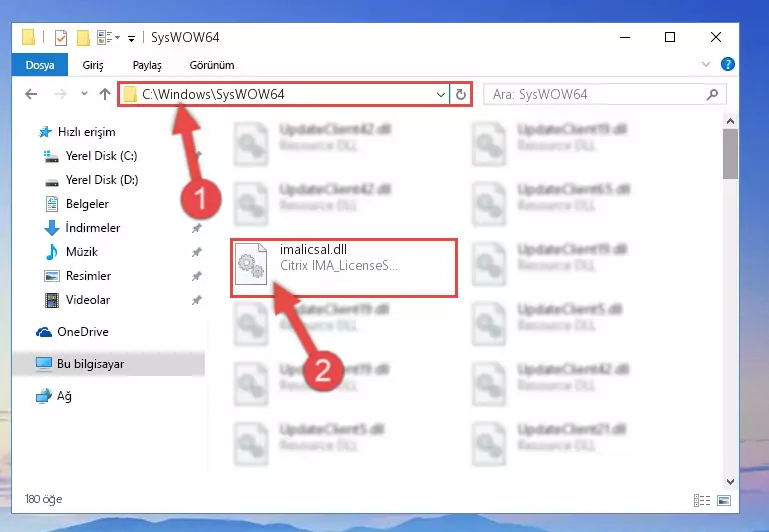This screenshot has width=769, height=532.
Task: Open the Resimler folder
Action: pyautogui.click(x=88, y=276)
